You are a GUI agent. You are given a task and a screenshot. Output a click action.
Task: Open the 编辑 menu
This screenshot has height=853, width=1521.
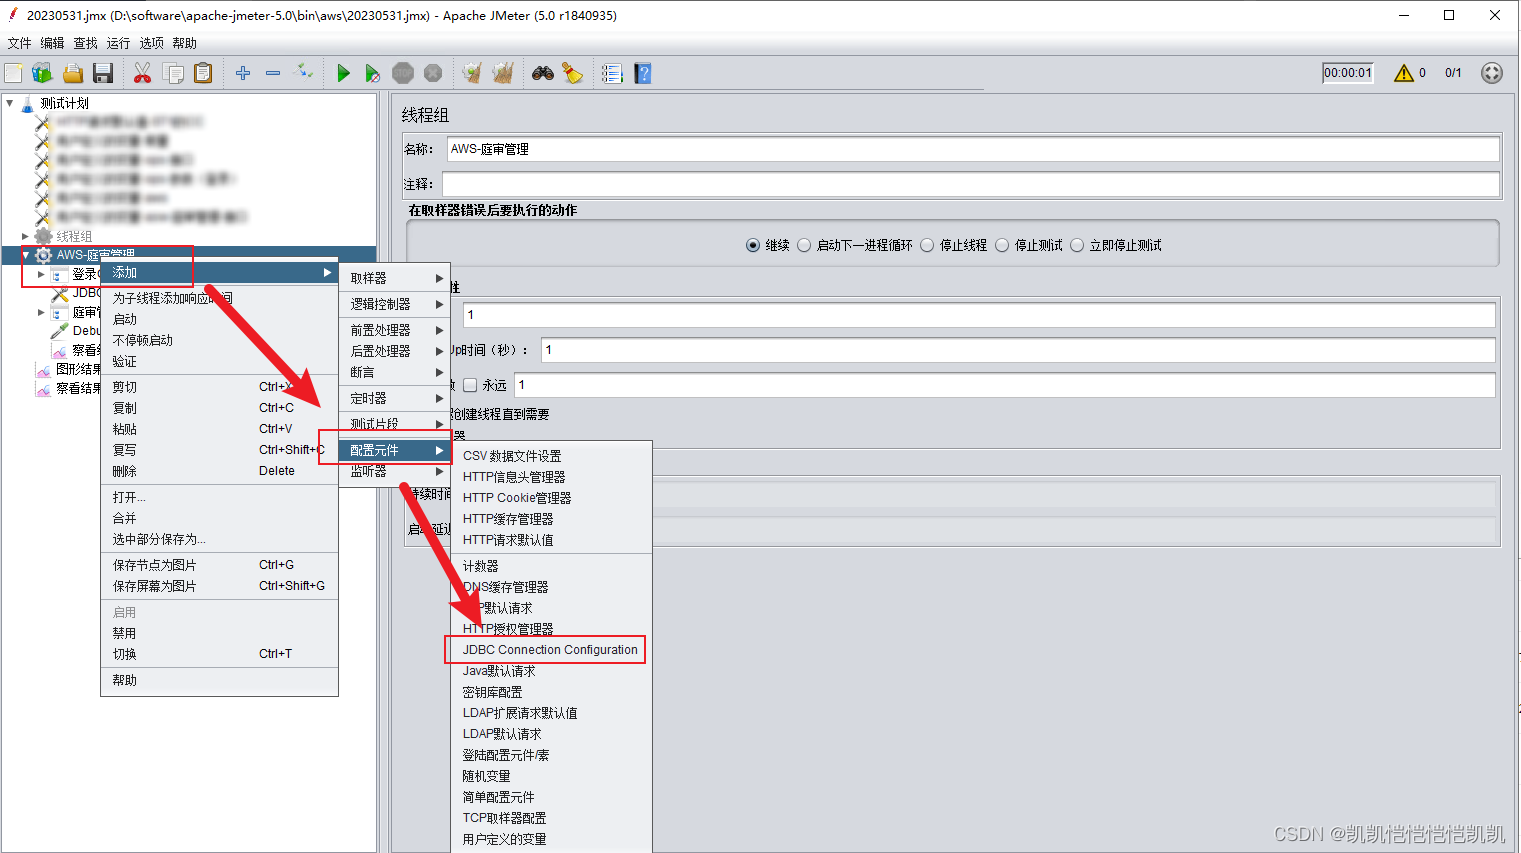click(x=52, y=43)
